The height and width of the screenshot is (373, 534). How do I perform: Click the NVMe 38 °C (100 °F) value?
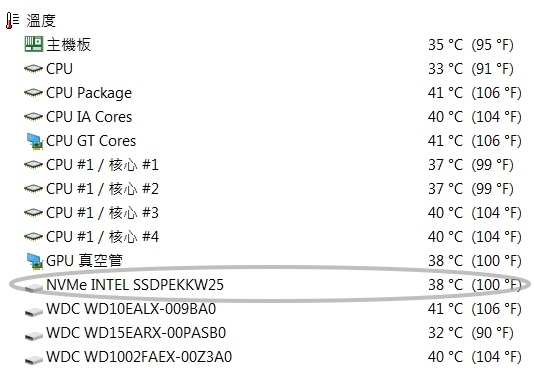pos(475,285)
